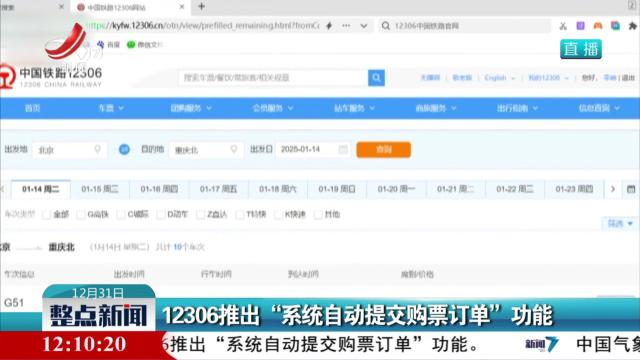Click the 北京 departure station field
This screenshot has height=360, width=640.
(69, 150)
